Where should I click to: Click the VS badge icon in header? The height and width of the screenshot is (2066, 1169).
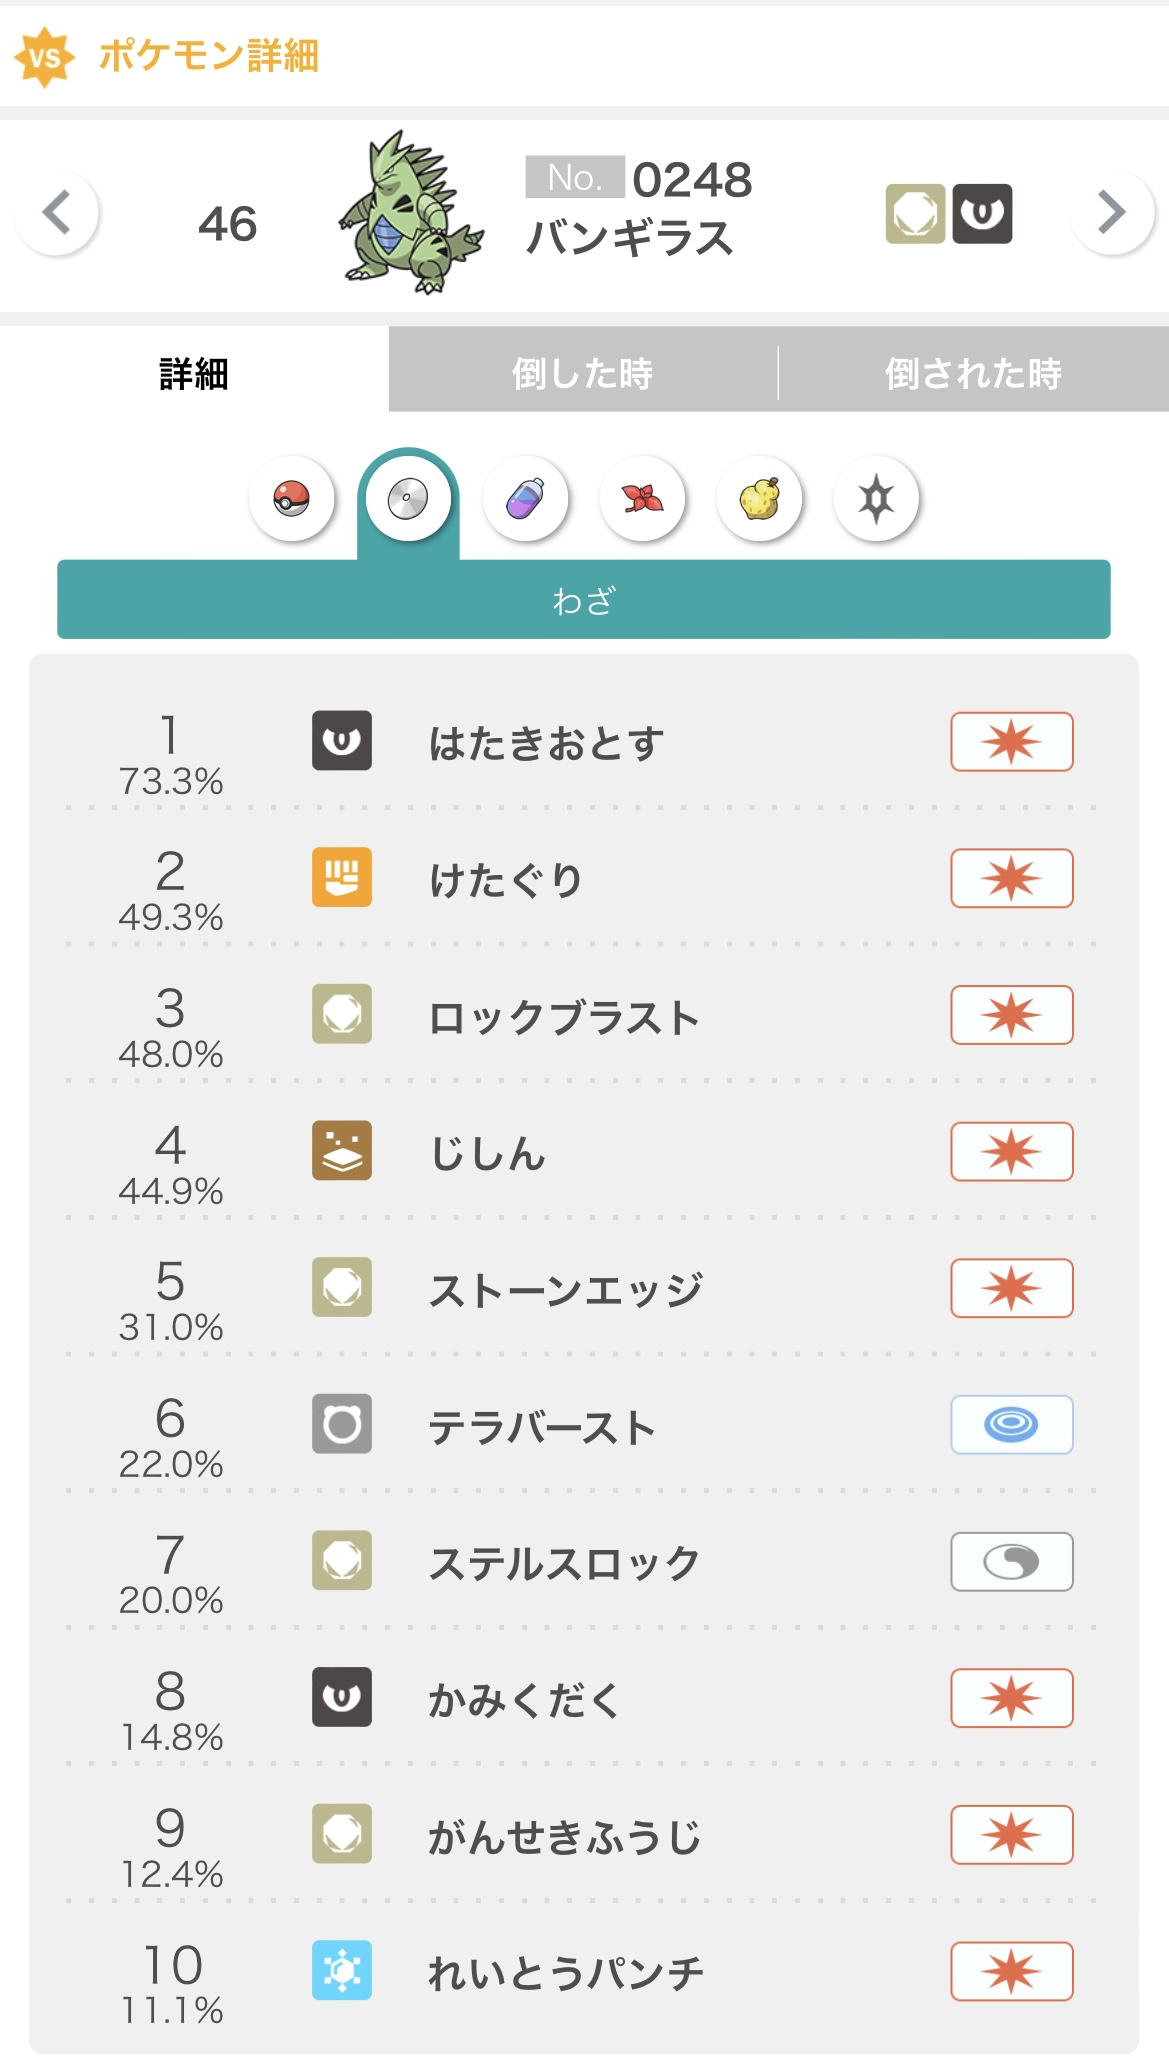[x=45, y=57]
